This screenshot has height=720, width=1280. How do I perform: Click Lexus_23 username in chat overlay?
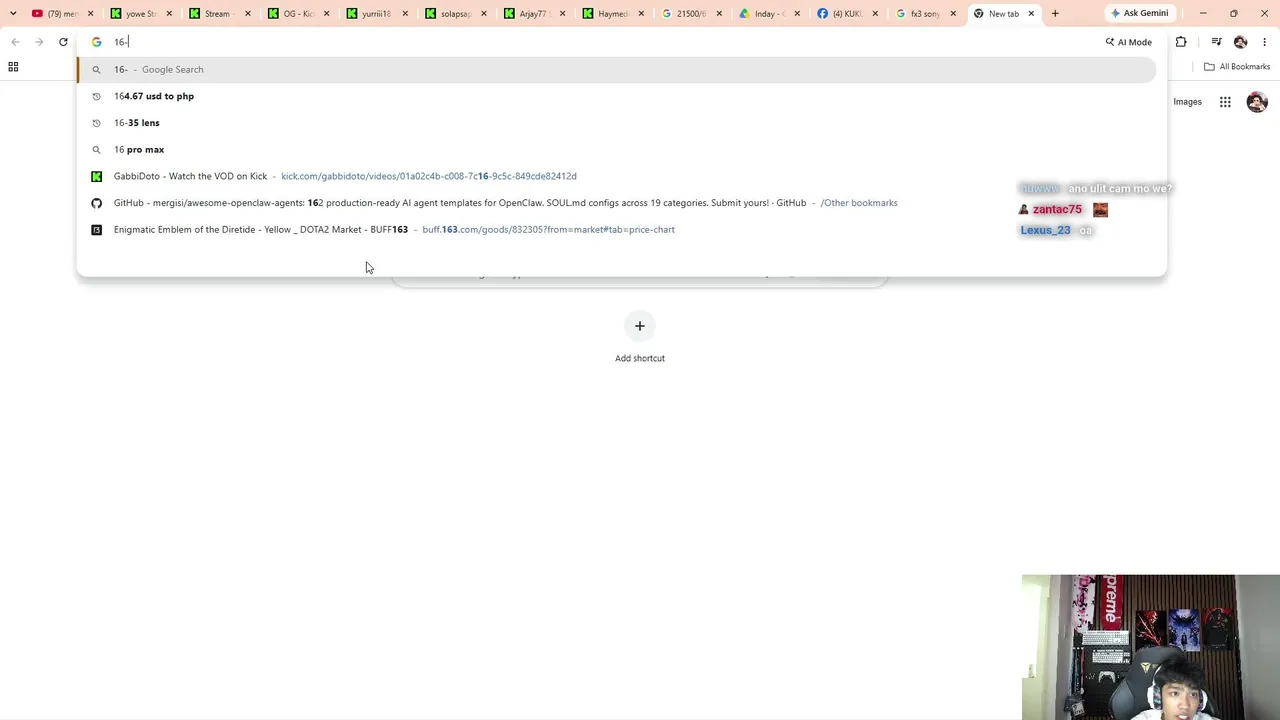pyautogui.click(x=1045, y=230)
